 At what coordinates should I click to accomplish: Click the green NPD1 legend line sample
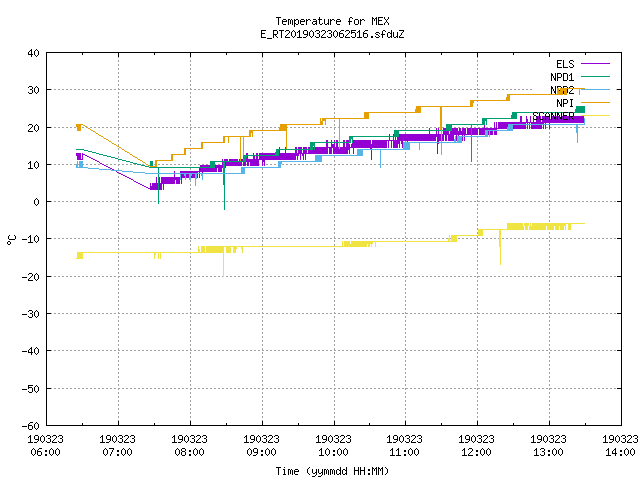pos(595,76)
